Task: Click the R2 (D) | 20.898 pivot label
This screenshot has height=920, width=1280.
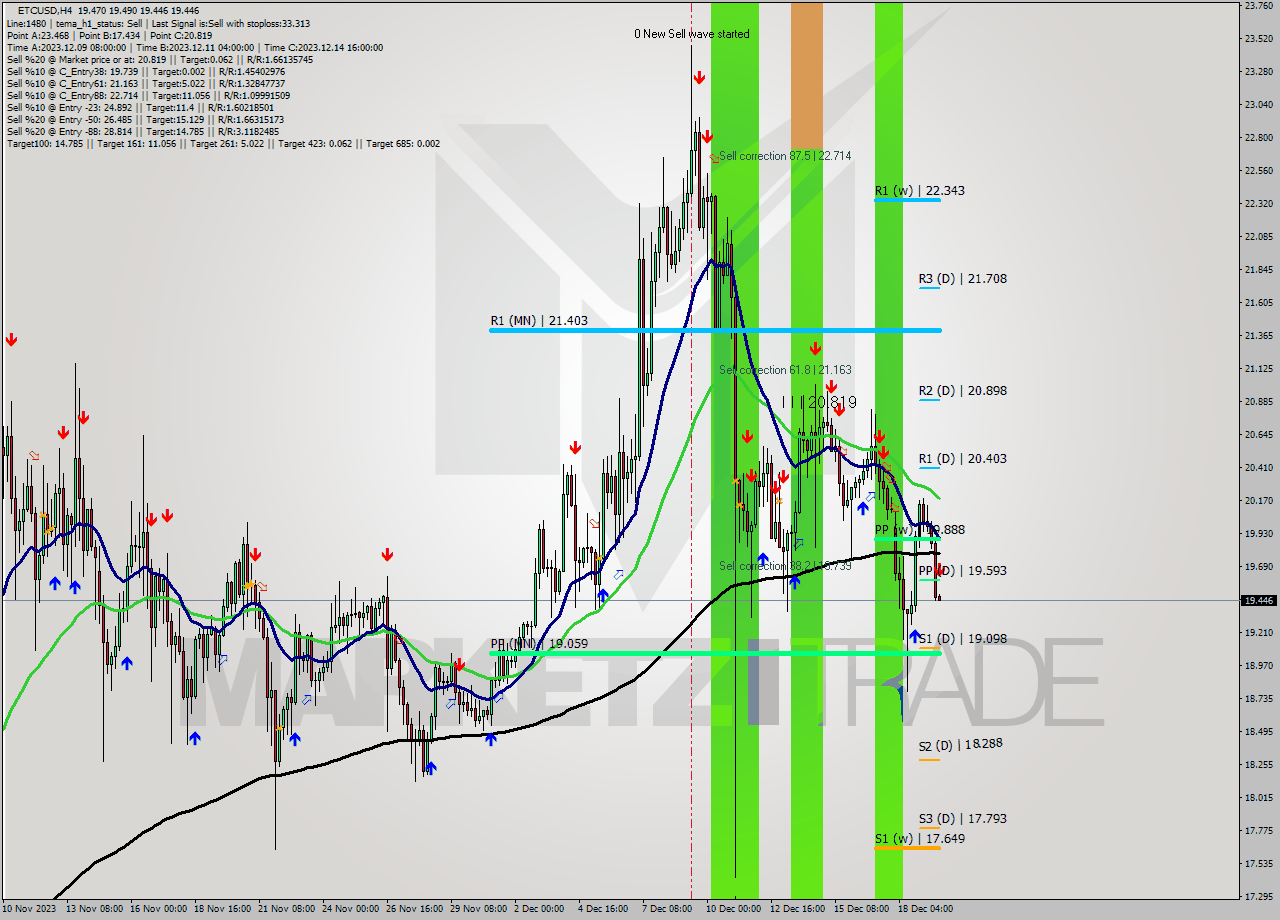Action: point(962,391)
